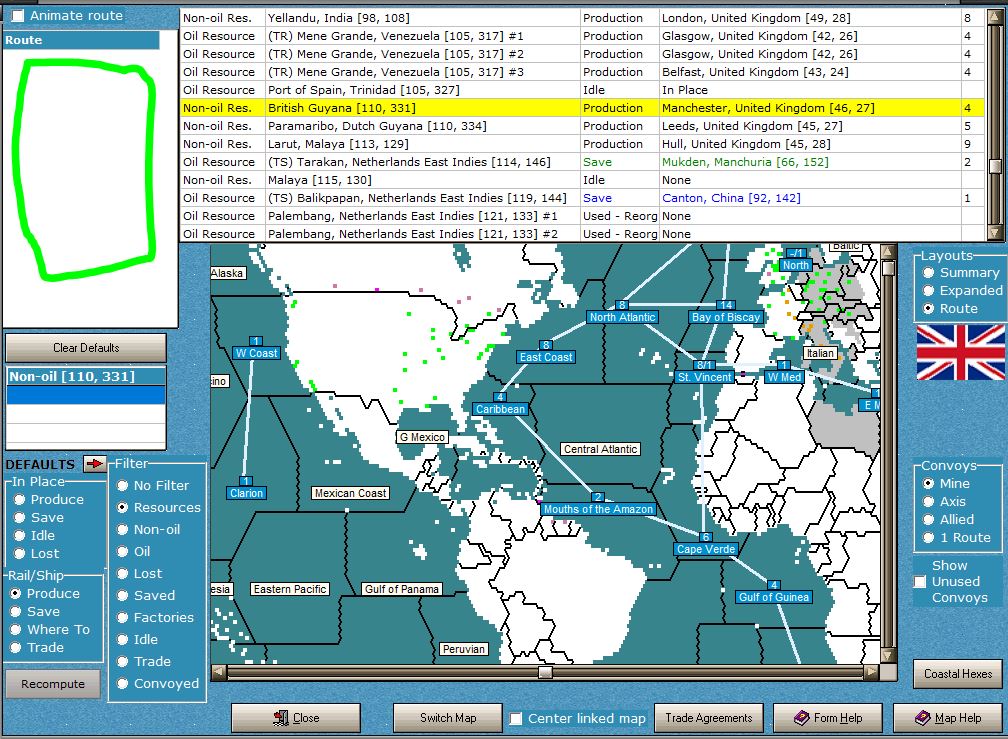Click the map vertical scroll down arrow
The width and height of the screenshot is (1008, 739).
pos(888,655)
